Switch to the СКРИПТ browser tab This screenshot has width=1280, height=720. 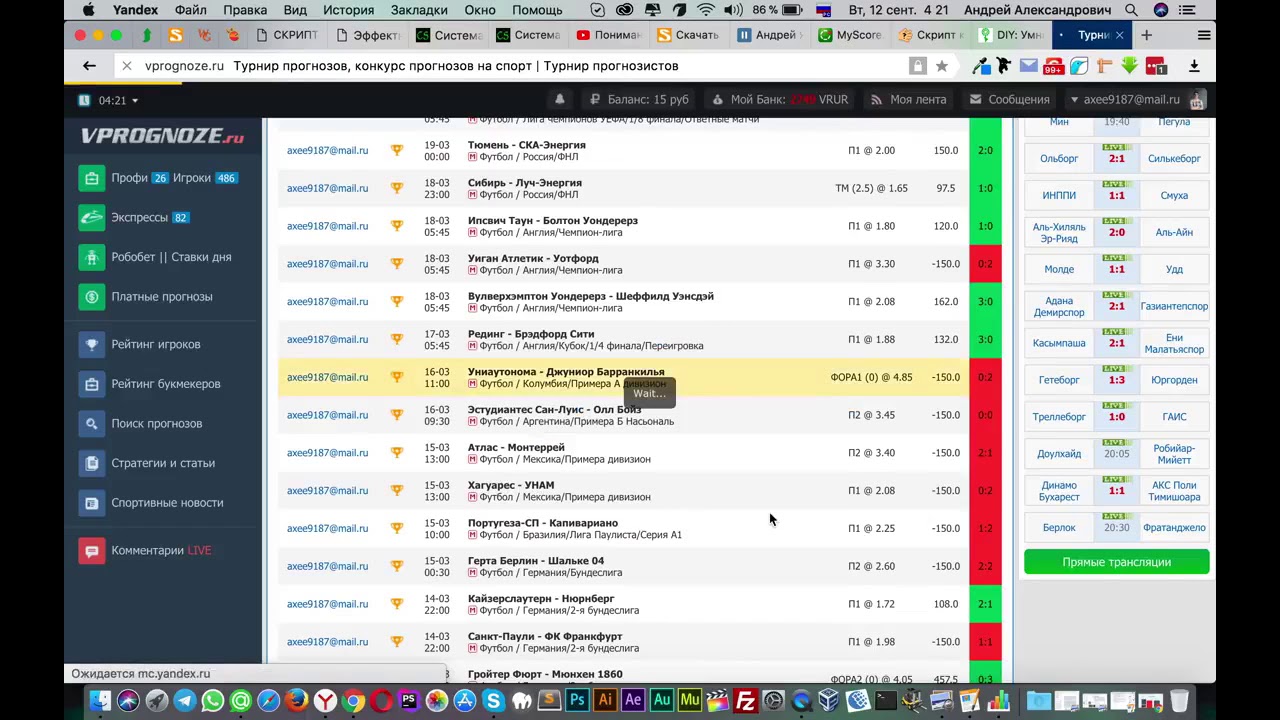tap(286, 35)
